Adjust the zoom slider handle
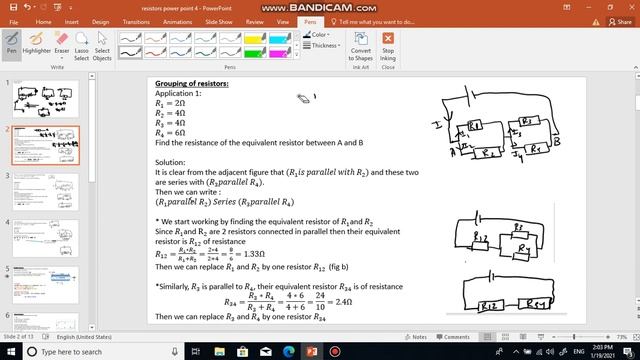640x360 pixels. click(574, 337)
